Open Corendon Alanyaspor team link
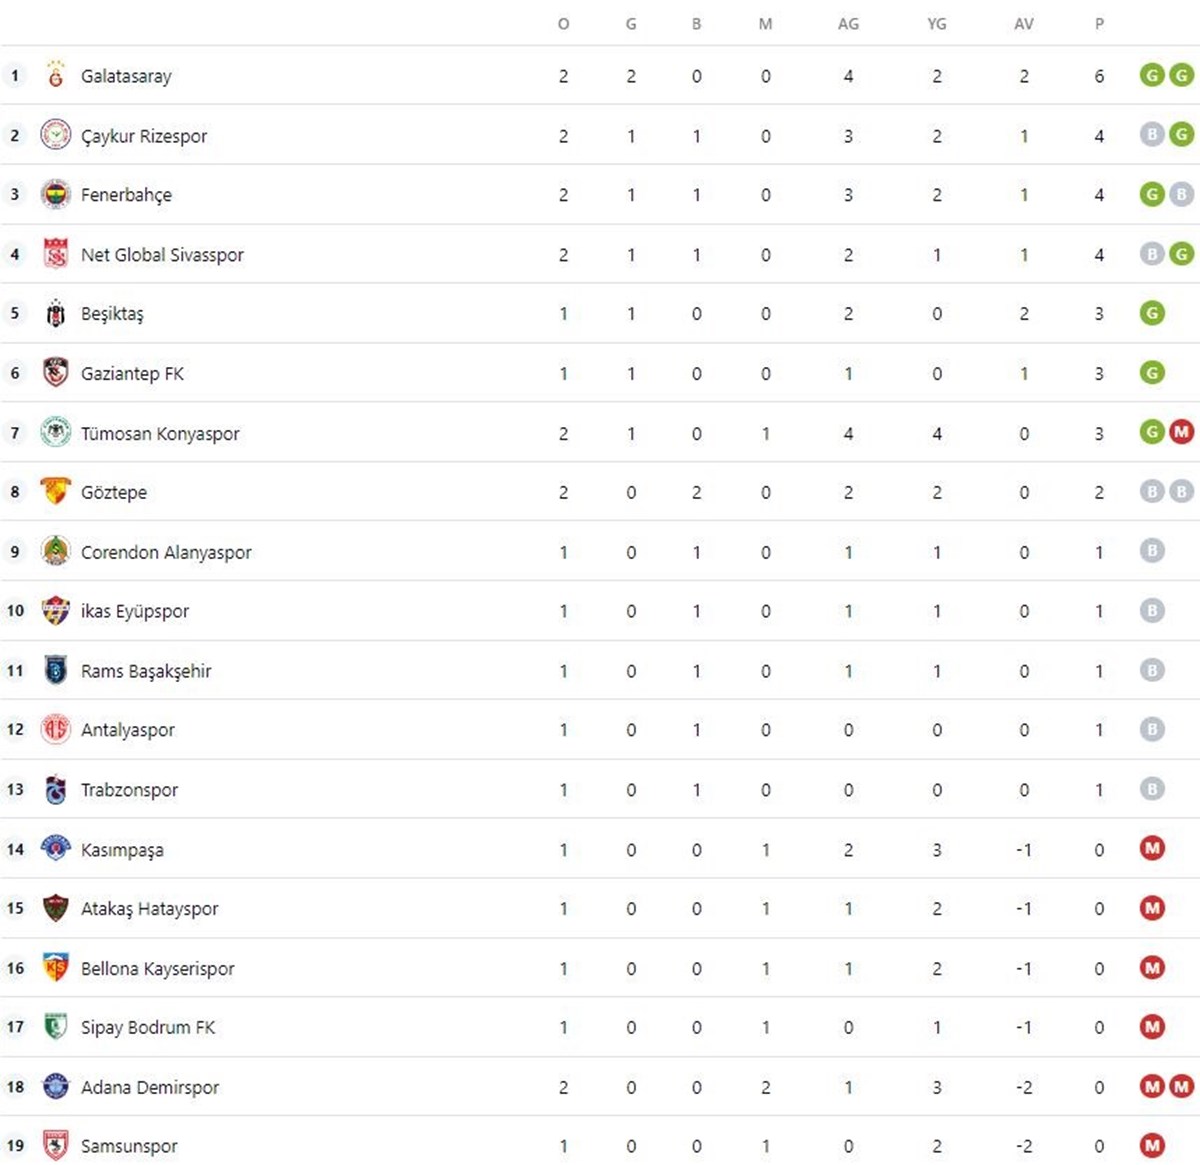Screen dimensions: 1200x1165 point(166,552)
